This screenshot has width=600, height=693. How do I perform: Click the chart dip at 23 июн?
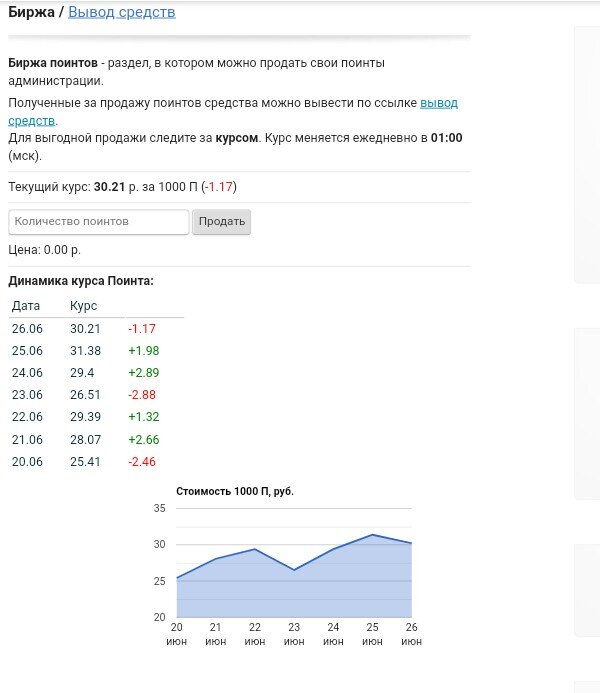coord(294,570)
